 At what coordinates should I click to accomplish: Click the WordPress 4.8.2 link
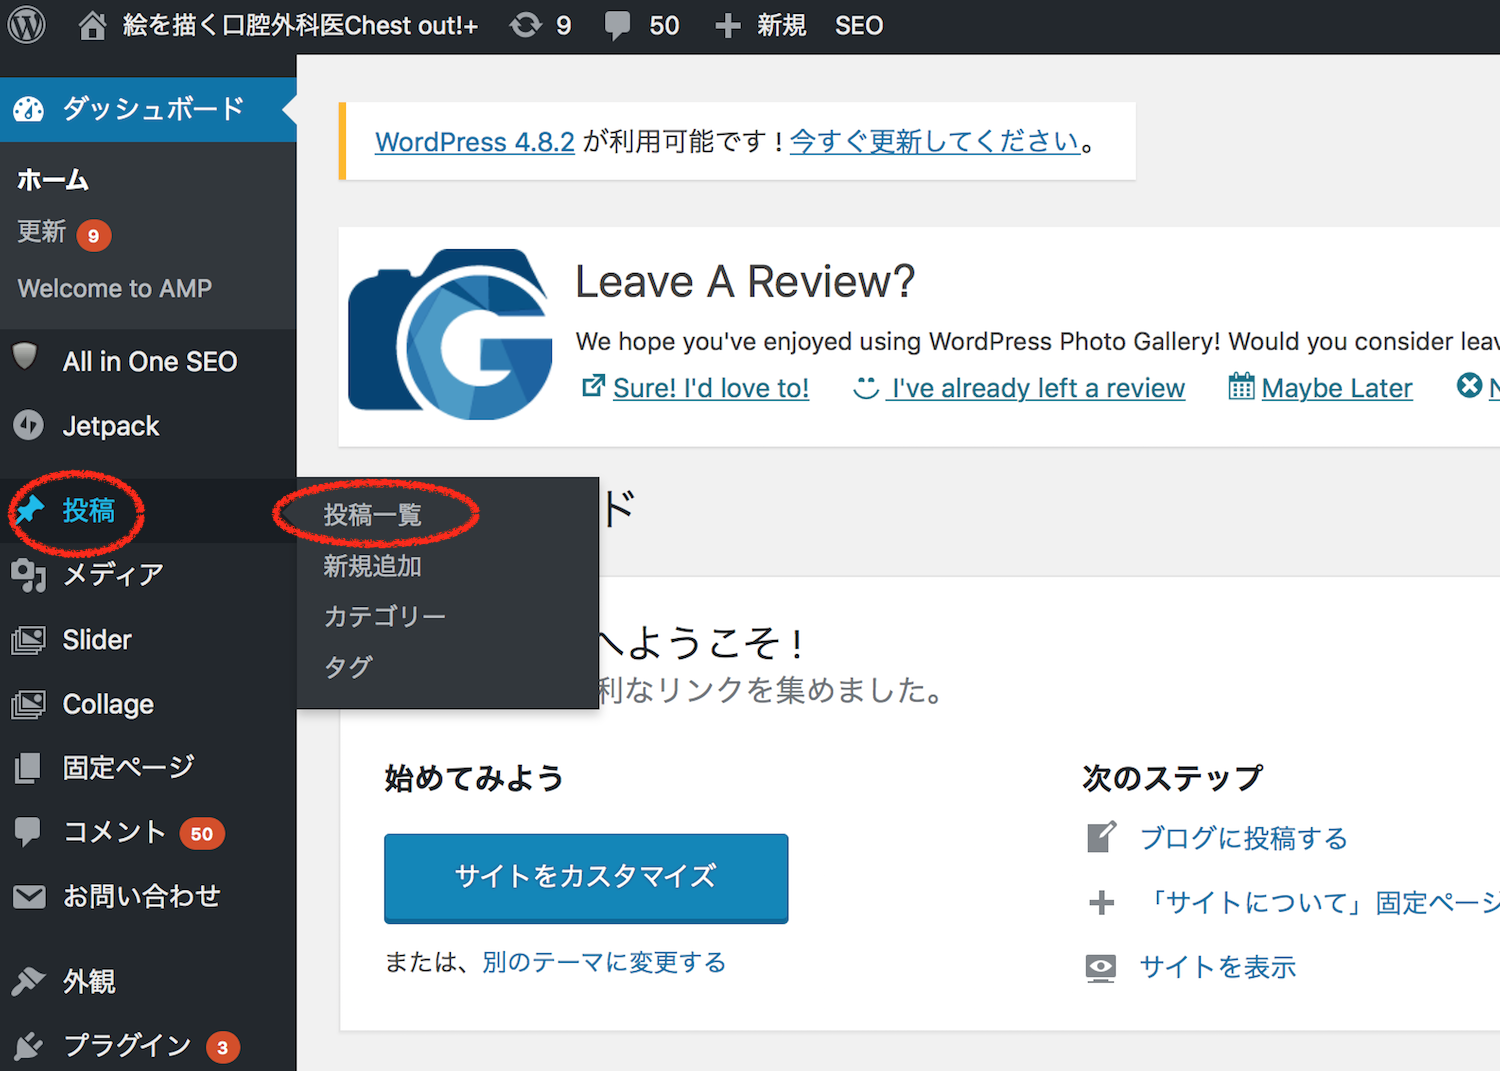475,142
